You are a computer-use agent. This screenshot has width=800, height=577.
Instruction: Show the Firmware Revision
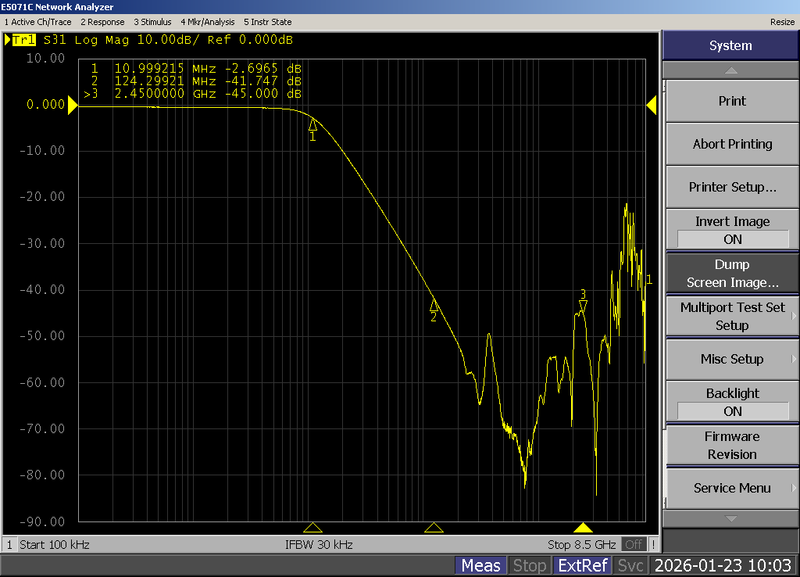[731, 444]
